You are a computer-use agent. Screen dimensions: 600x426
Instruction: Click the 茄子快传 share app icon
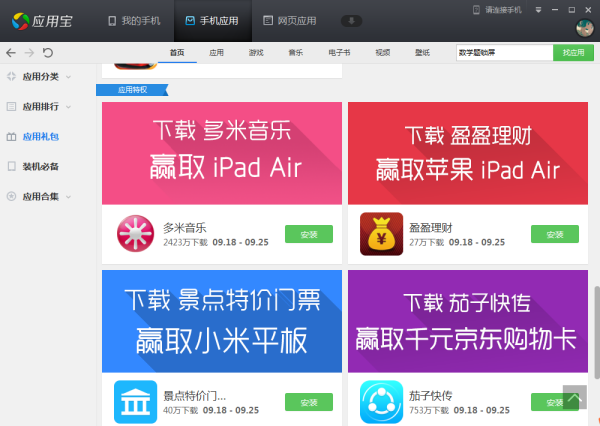382,402
